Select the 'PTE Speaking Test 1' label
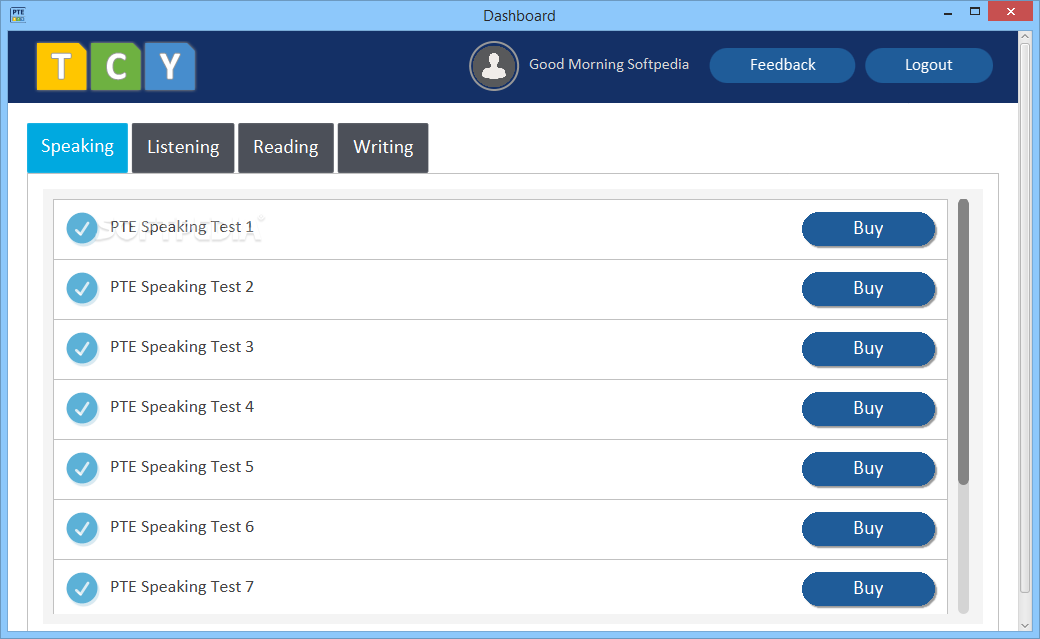Screen dimensions: 1040x639 point(182,227)
